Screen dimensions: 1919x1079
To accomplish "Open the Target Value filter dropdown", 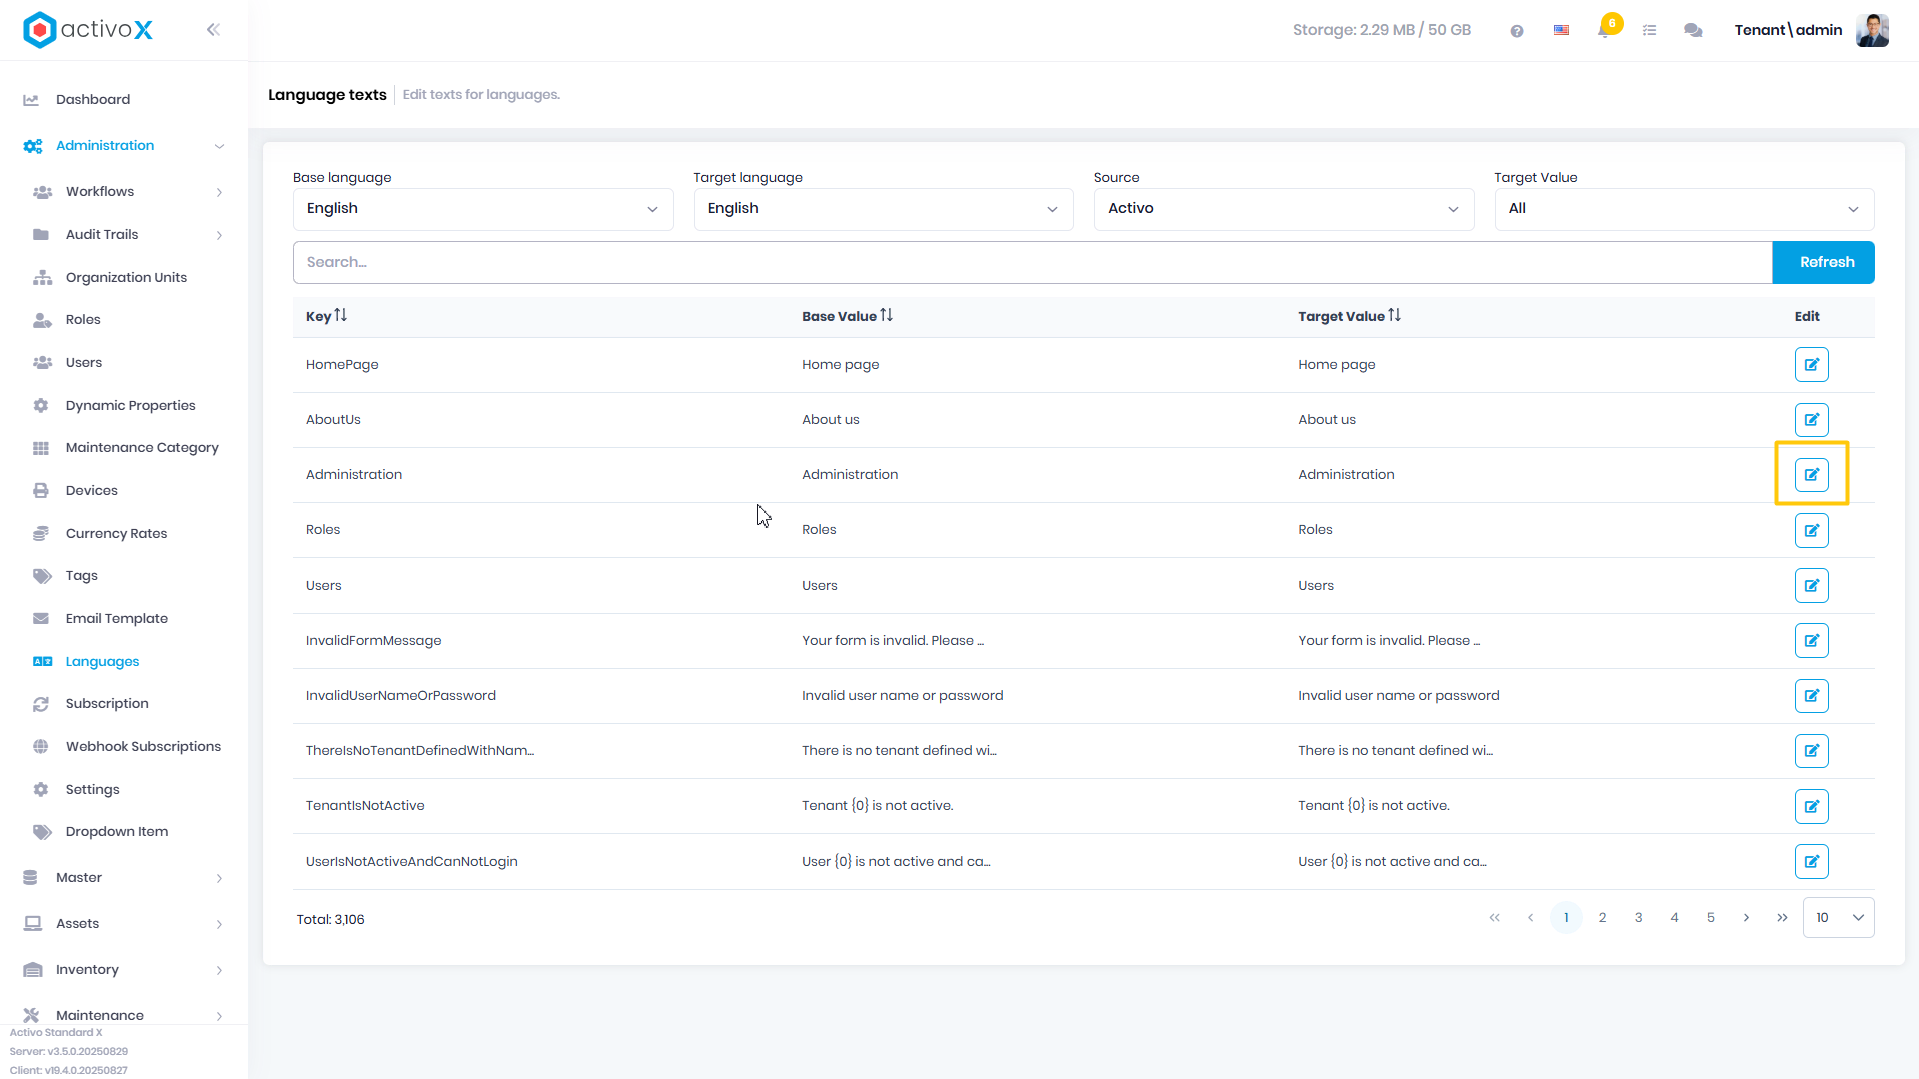I will pos(1684,209).
